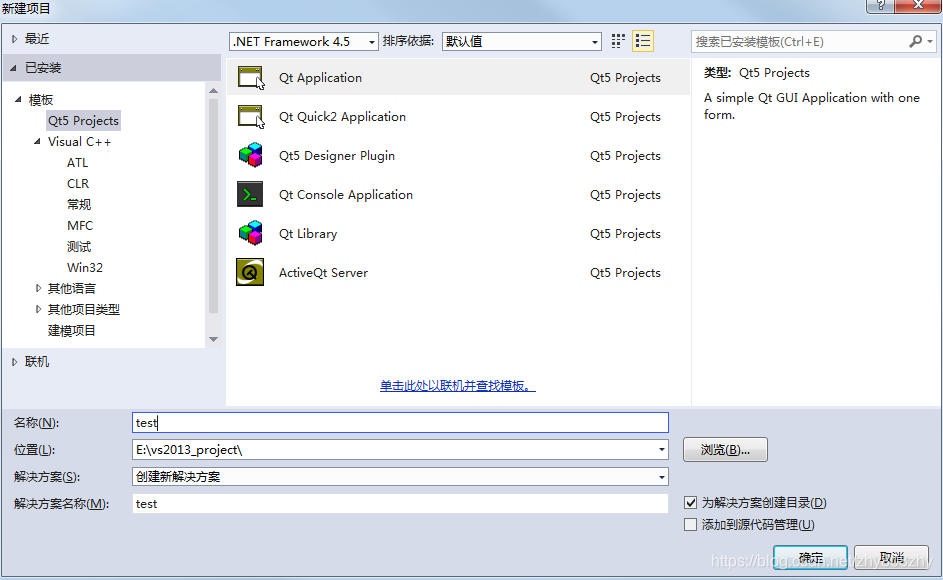Click the 取消 cancel button

point(891,557)
